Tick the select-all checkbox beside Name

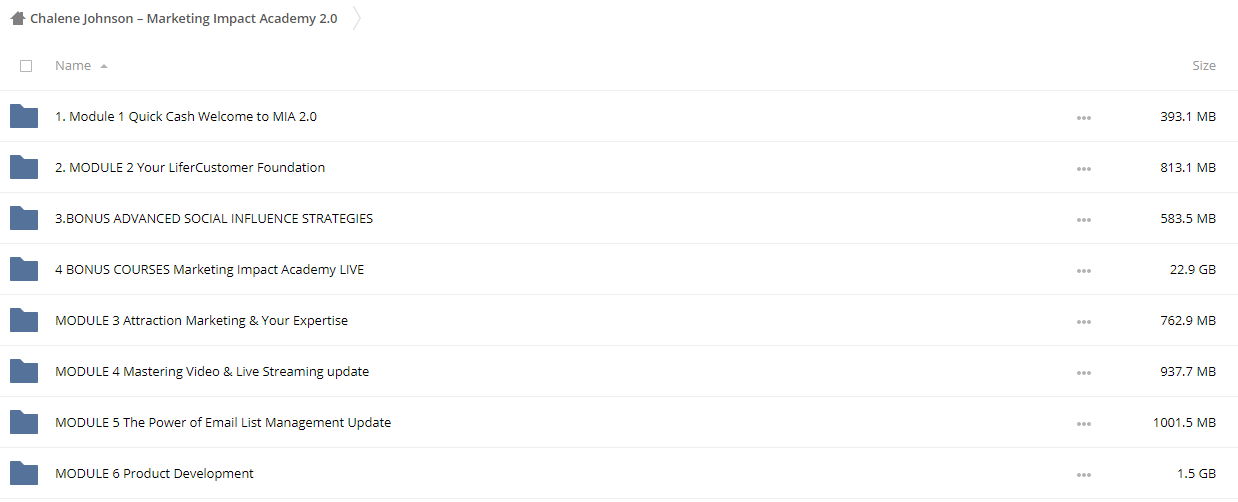26,66
